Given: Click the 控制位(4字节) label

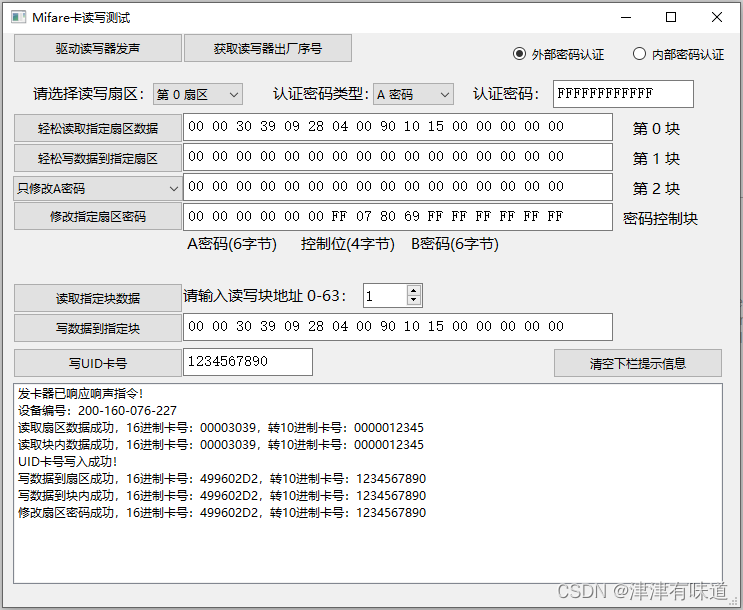Looking at the screenshot, I should (347, 244).
